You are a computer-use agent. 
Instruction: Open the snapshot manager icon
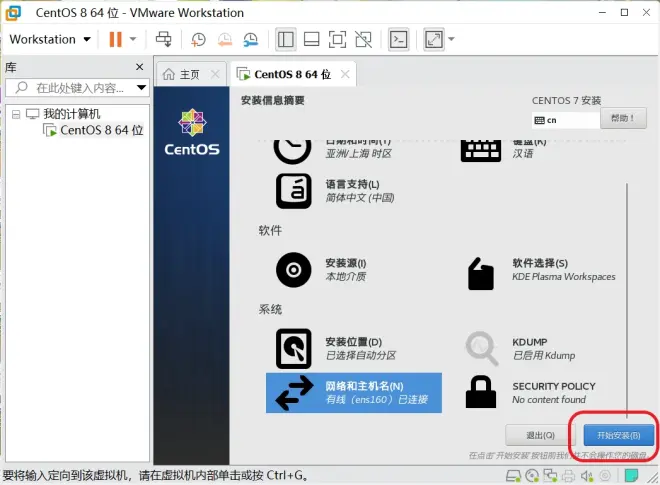[250, 40]
